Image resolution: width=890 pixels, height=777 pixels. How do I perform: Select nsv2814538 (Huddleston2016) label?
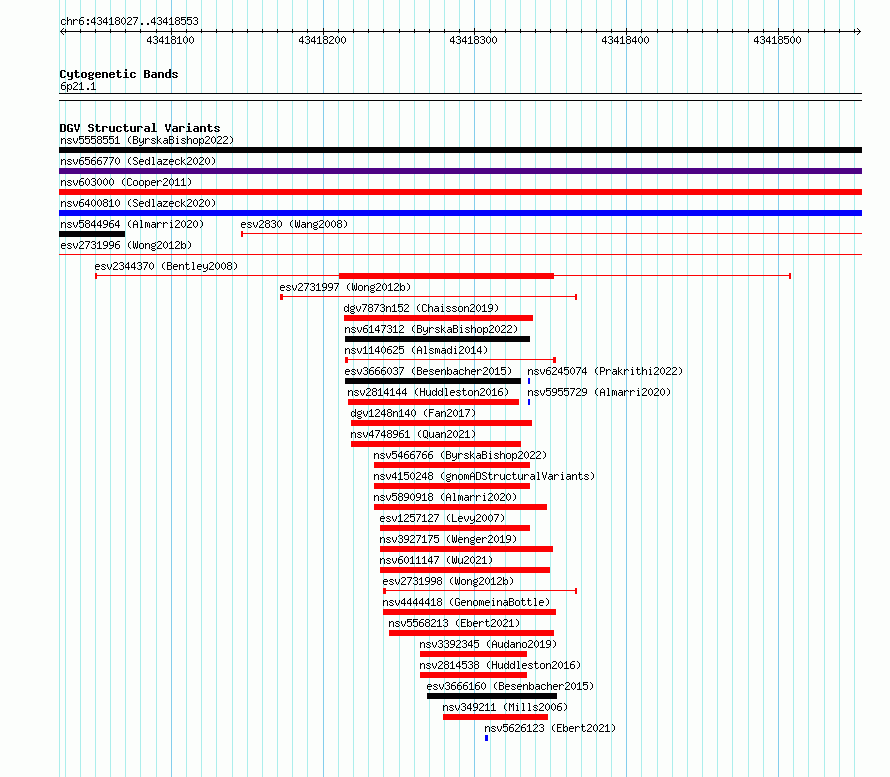click(x=500, y=665)
